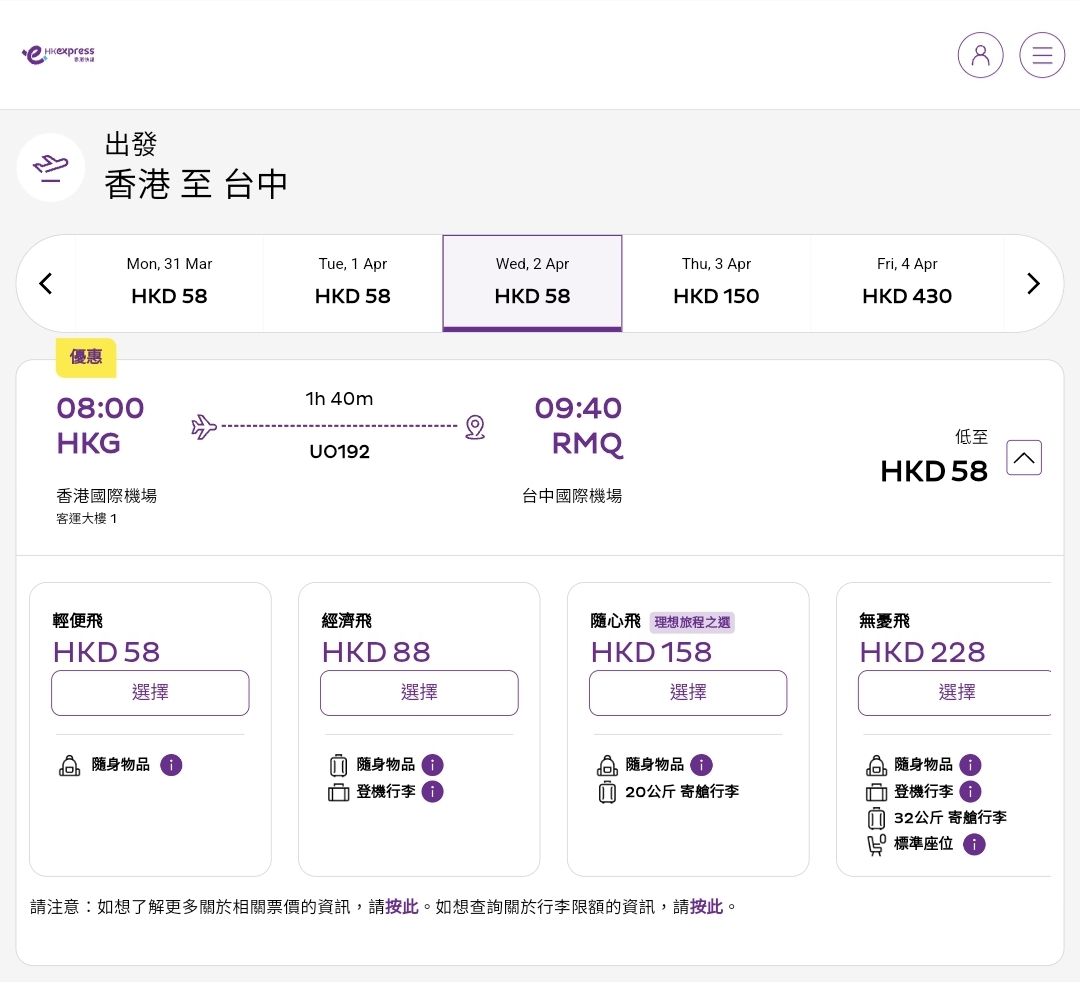1080x982 pixels.
Task: Click the suitcase icon beside 20公斤 寄艙行李
Action: (607, 792)
